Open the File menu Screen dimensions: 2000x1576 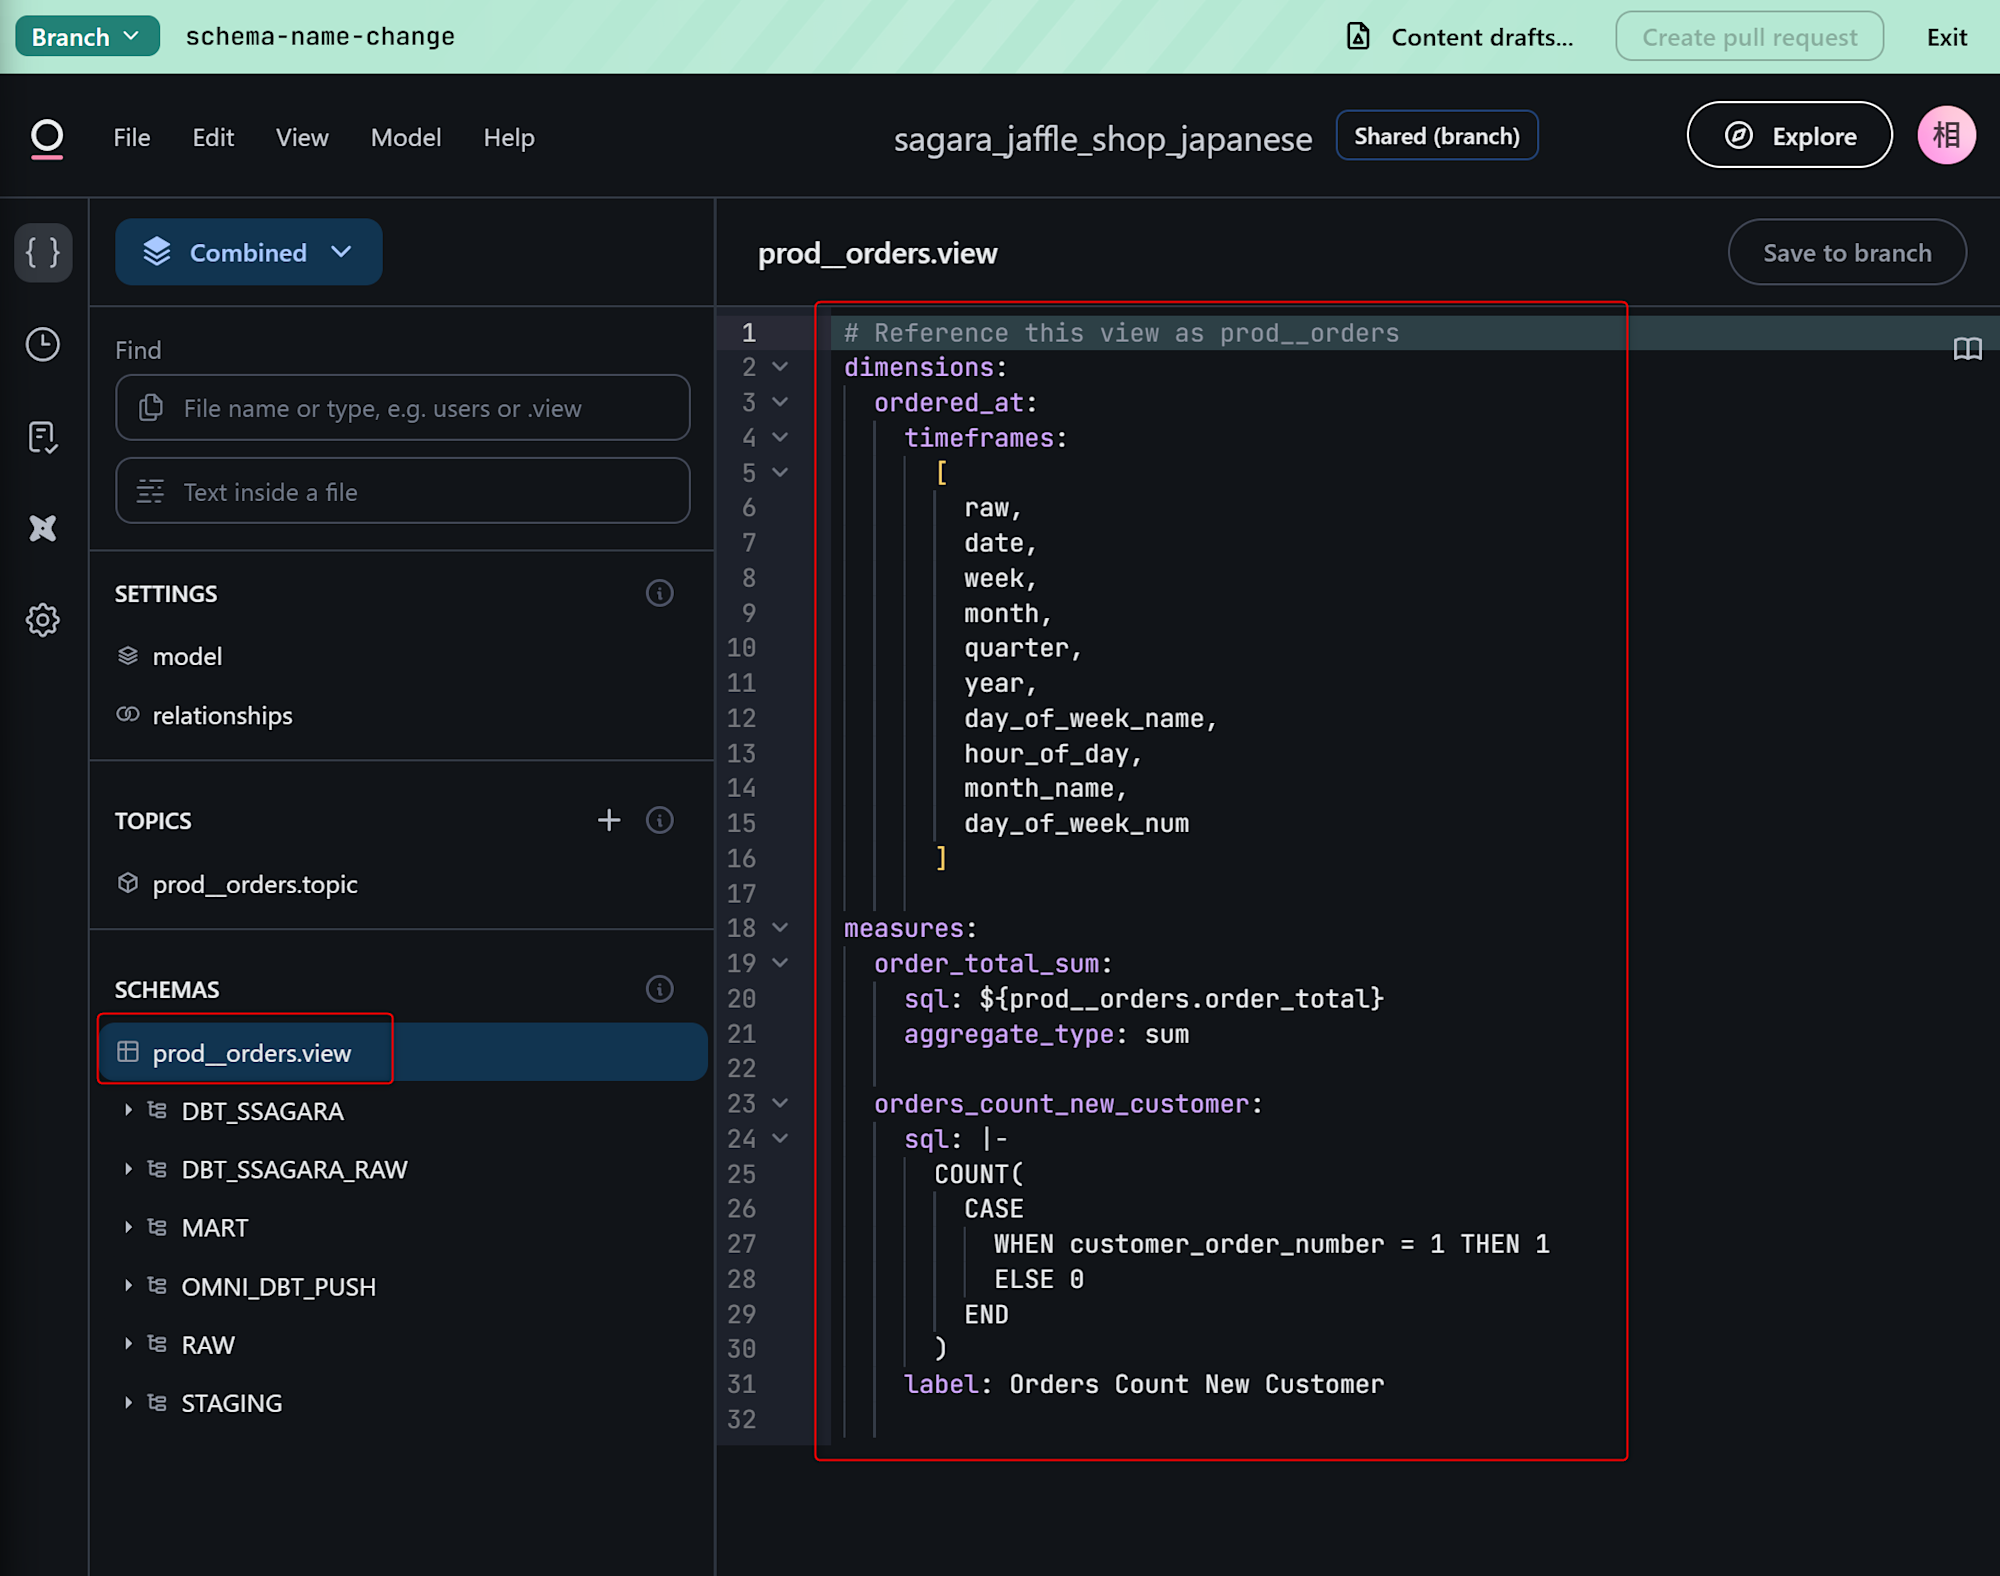[x=131, y=137]
